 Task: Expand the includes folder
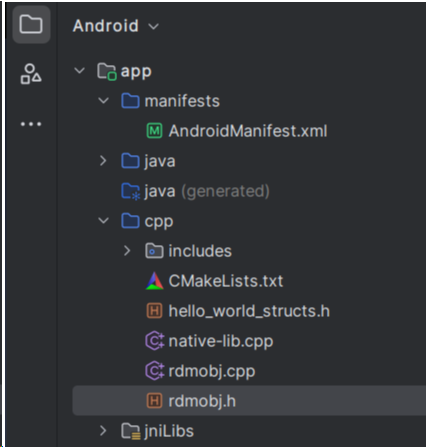tap(127, 251)
